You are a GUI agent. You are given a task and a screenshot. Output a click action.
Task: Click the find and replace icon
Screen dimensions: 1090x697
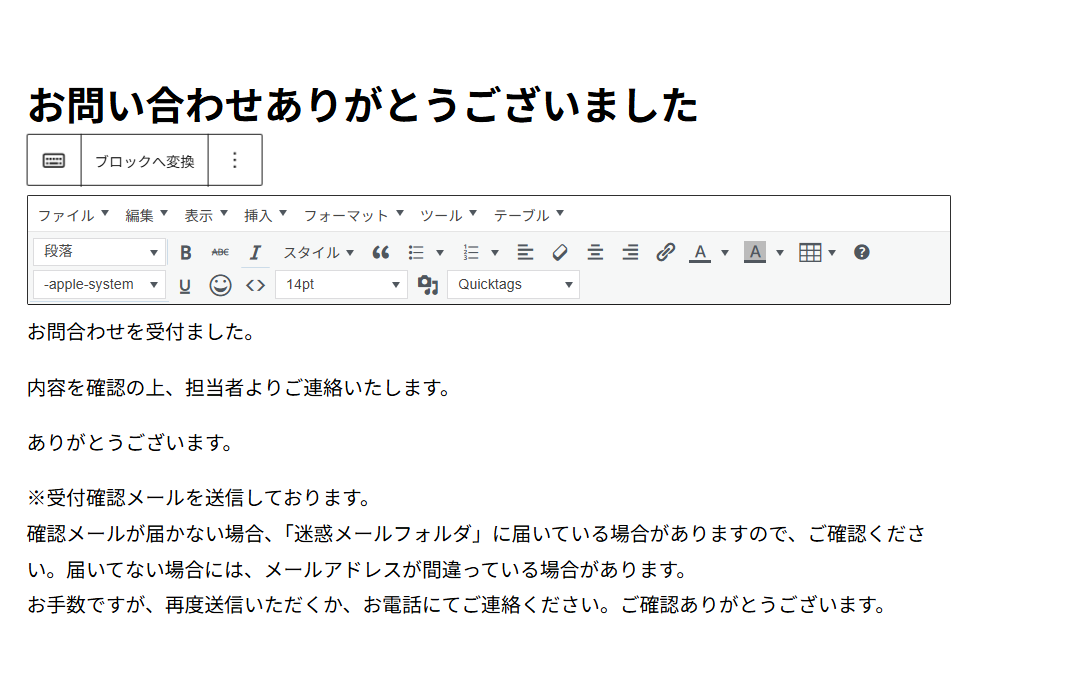[428, 286]
